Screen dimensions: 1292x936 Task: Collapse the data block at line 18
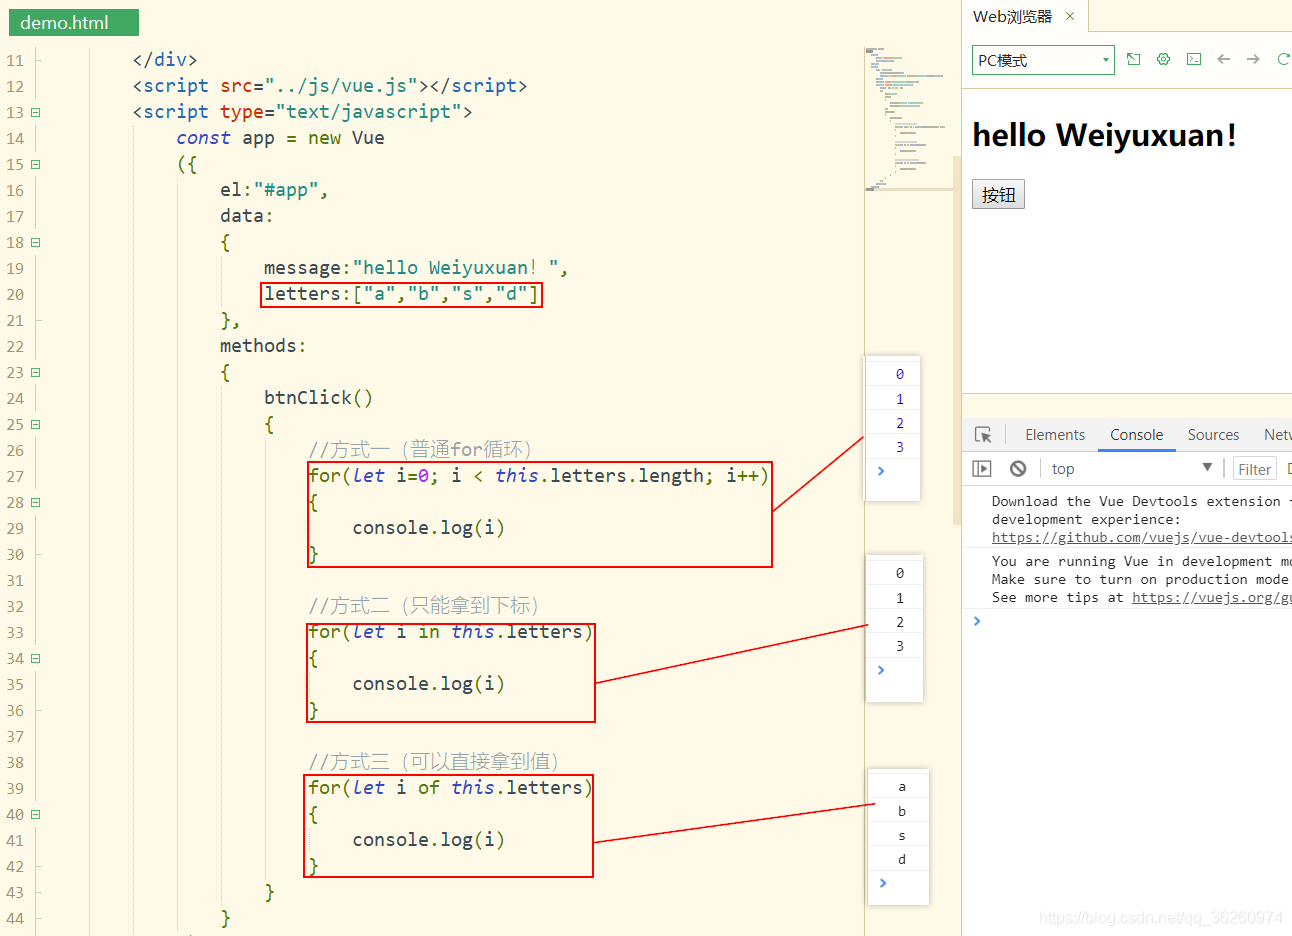point(36,242)
